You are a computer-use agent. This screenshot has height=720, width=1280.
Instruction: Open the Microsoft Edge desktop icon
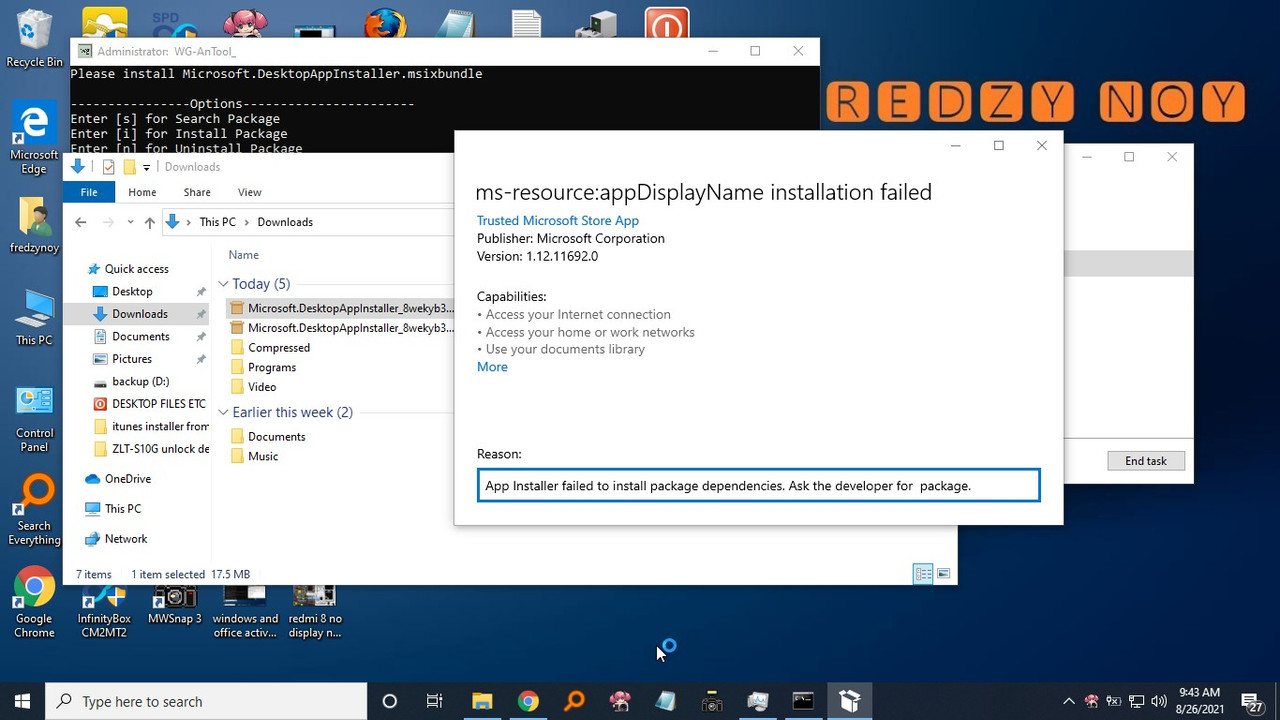[x=34, y=138]
